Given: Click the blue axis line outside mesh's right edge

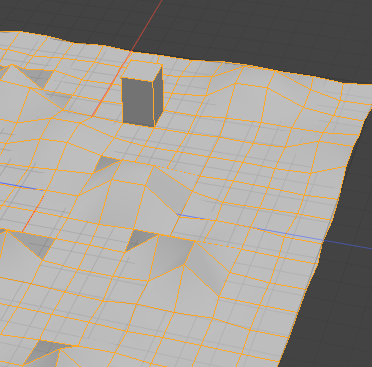Looking at the screenshot, I should click(x=347, y=244).
